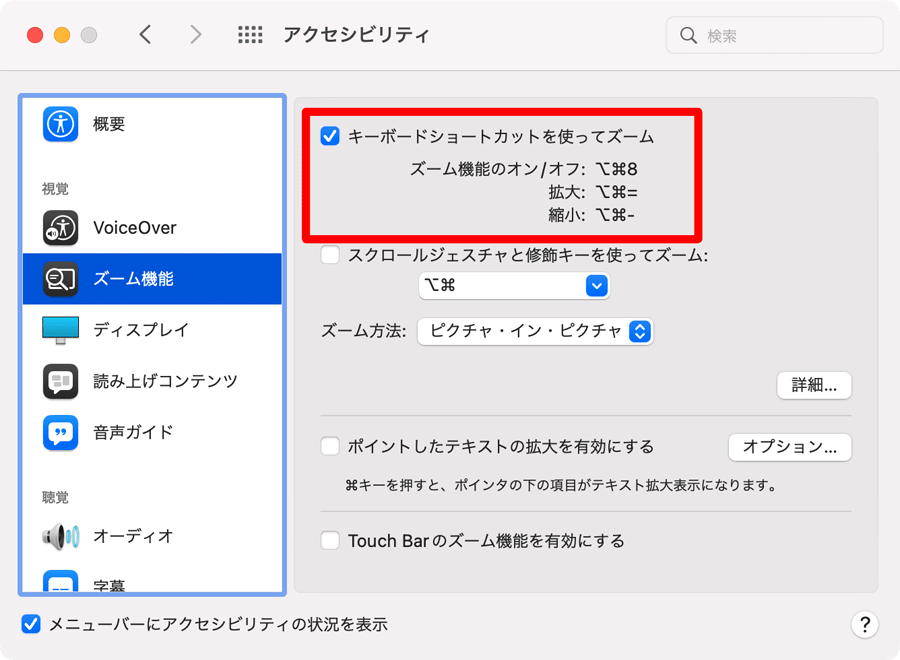
Task: Open ディスプレイ via its monitor icon
Action: 60,330
